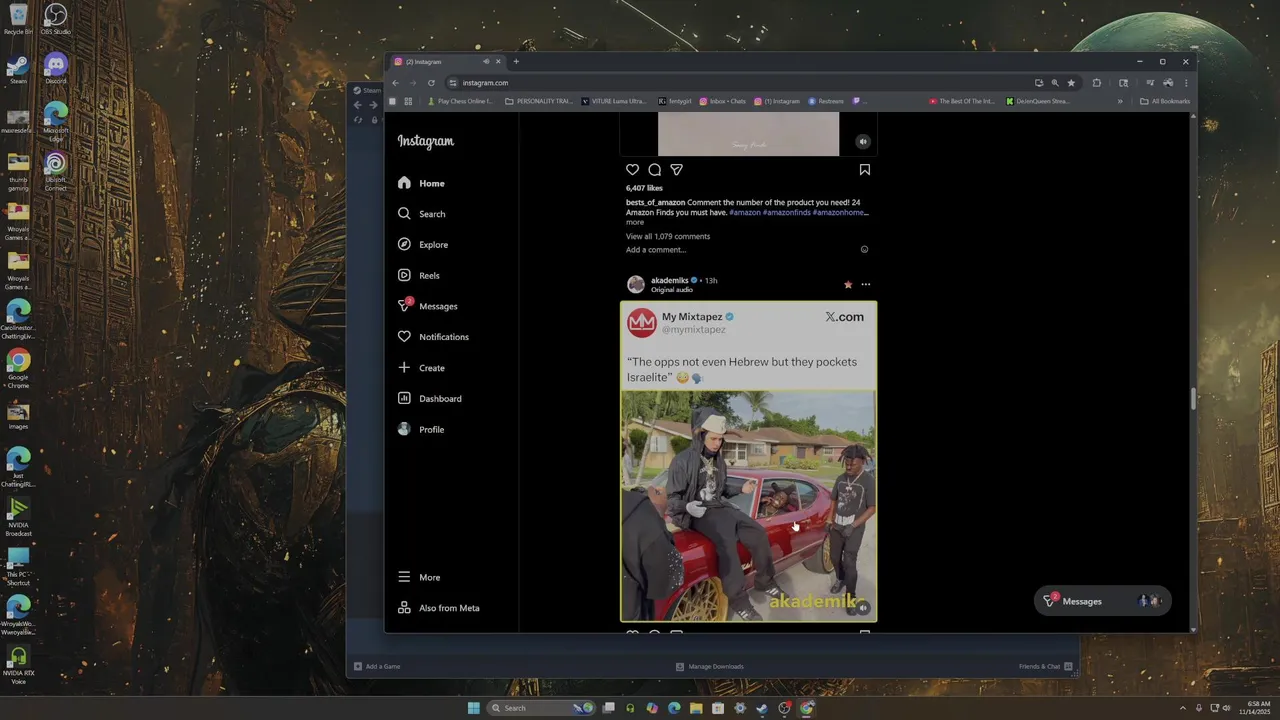Click Add a Game in Steam window
Screen dimensions: 1280x720
pyautogui.click(x=377, y=666)
